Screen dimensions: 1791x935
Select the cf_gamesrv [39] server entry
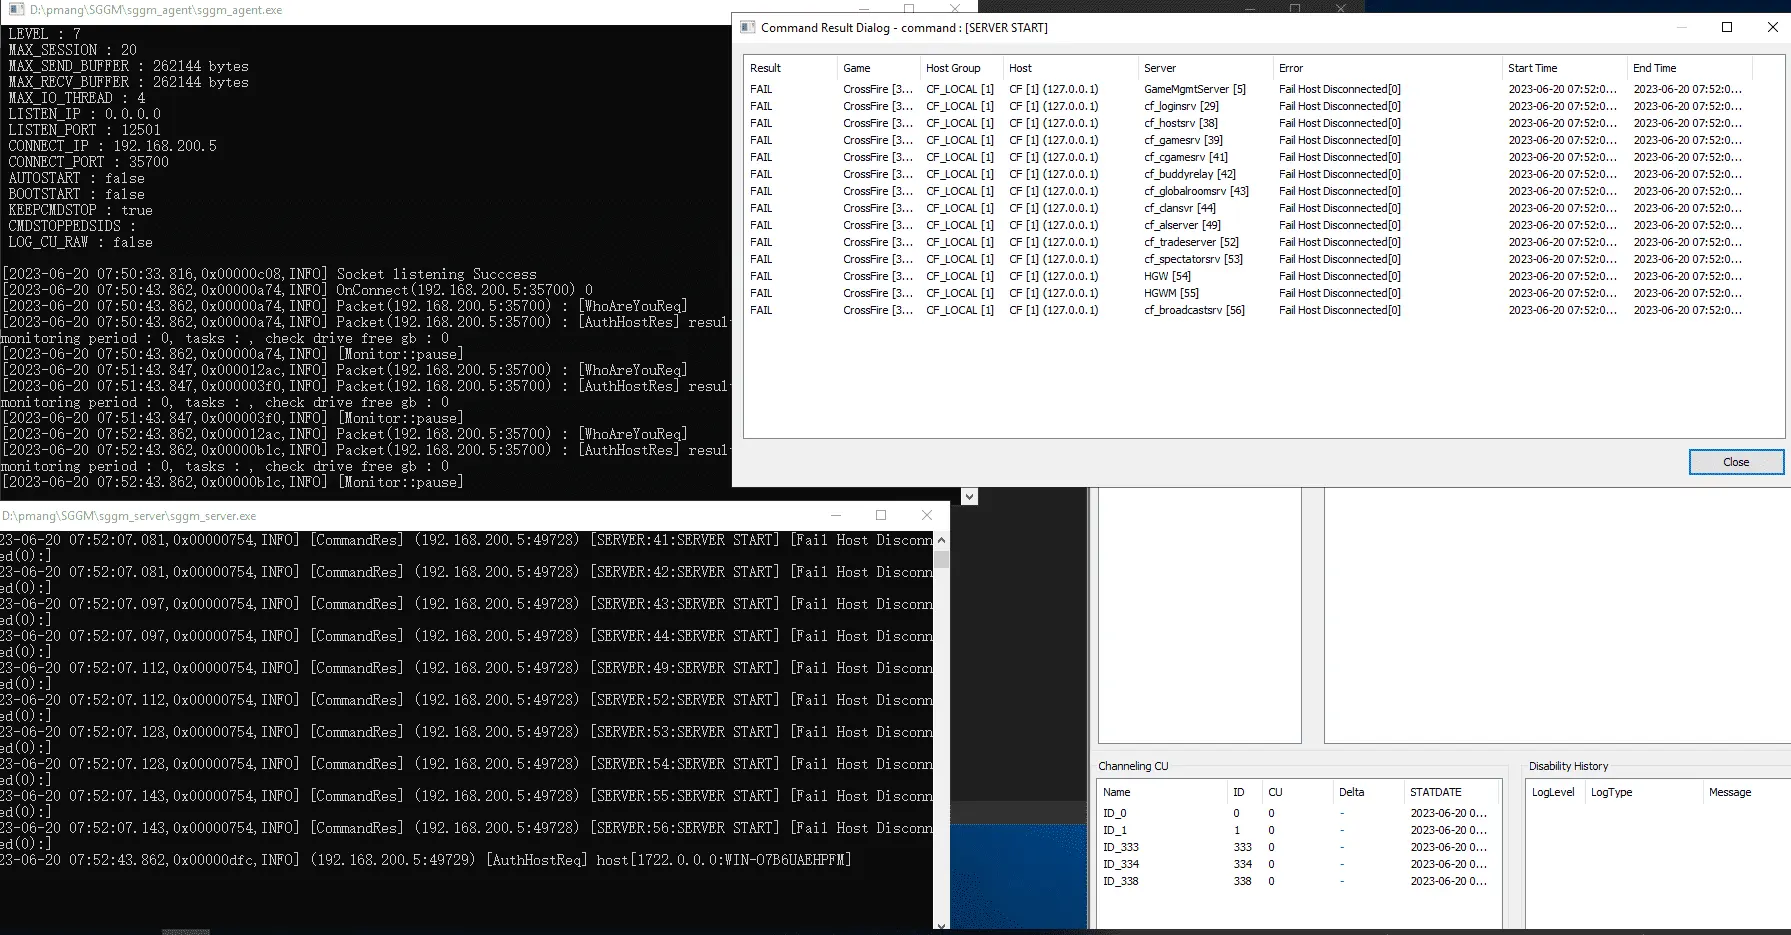[1246, 140]
